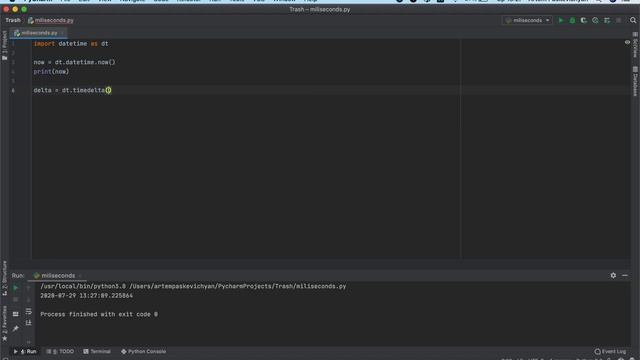Minimize the Run panel with the hide icon
The width and height of the screenshot is (640, 360).
point(625,276)
